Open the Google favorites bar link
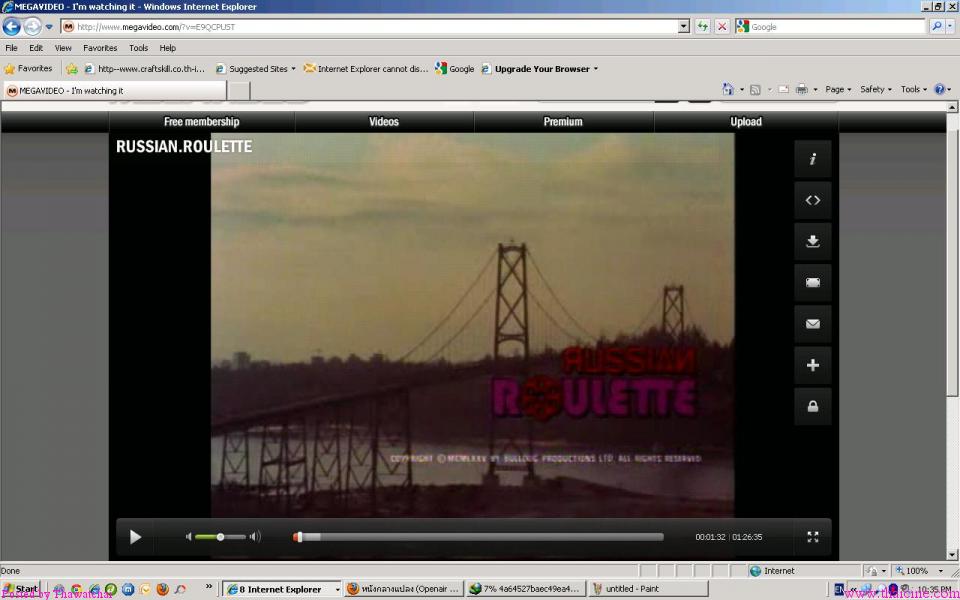 click(455, 69)
